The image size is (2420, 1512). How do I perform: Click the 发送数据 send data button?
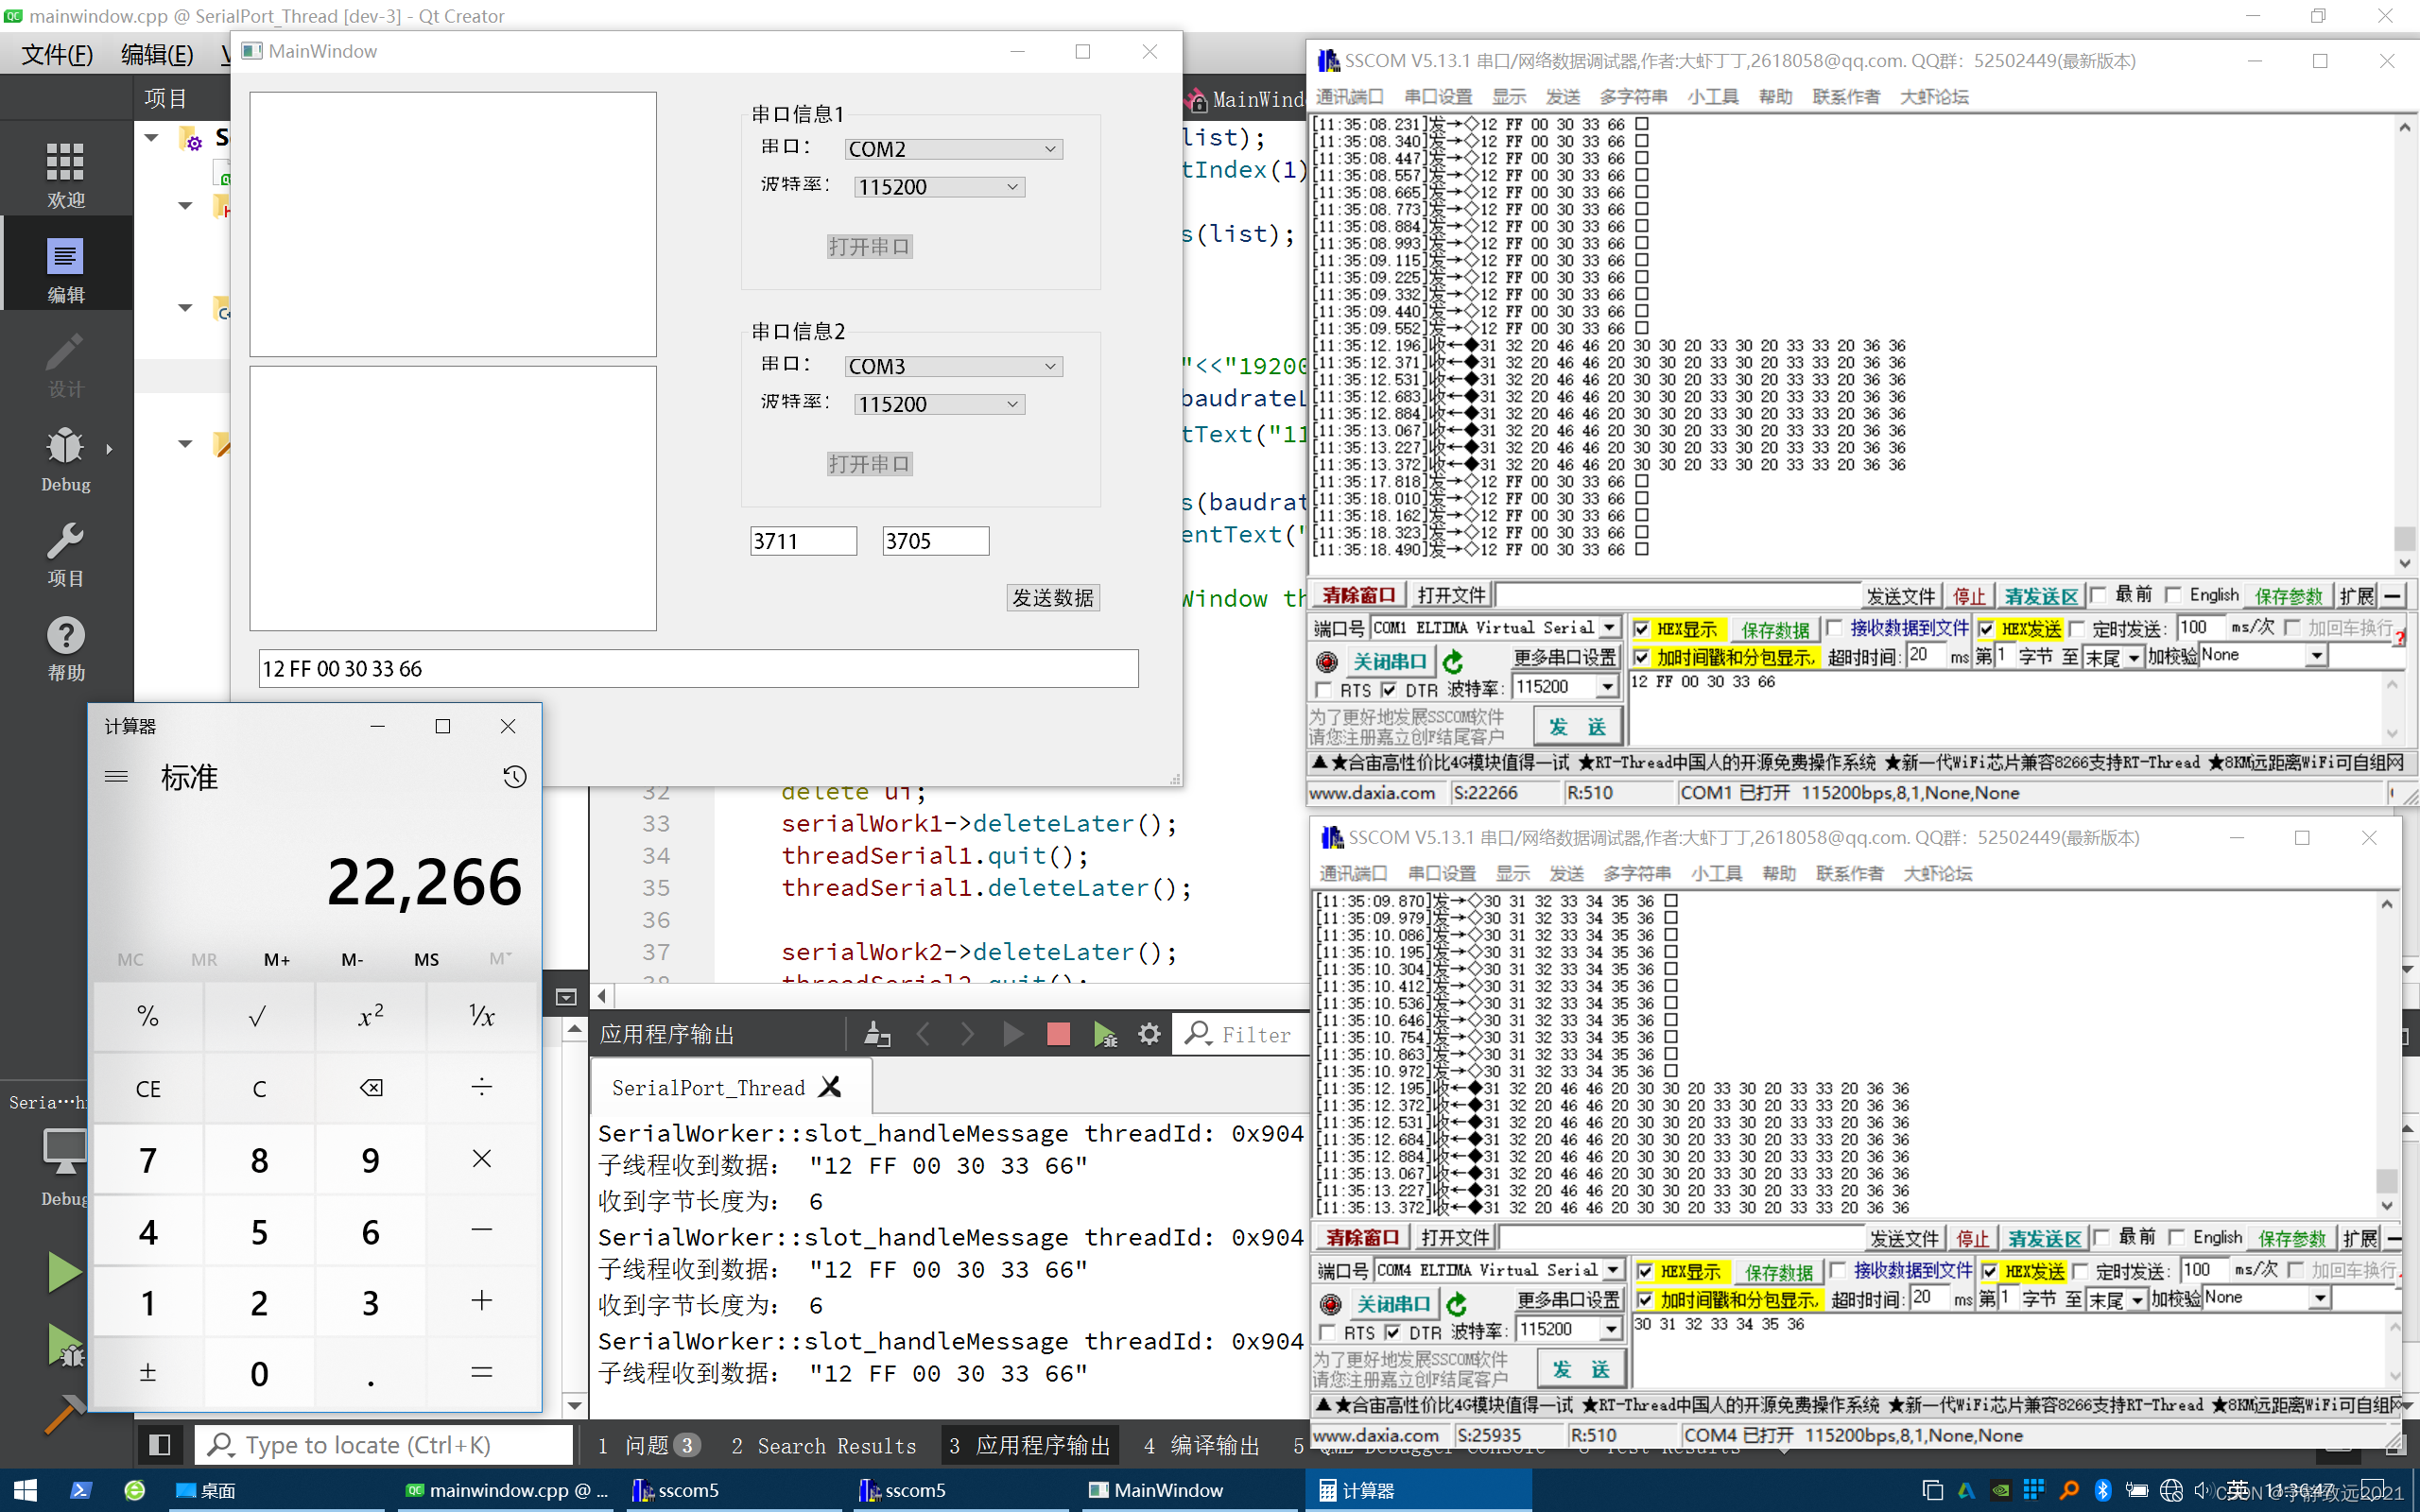pos(1052,597)
